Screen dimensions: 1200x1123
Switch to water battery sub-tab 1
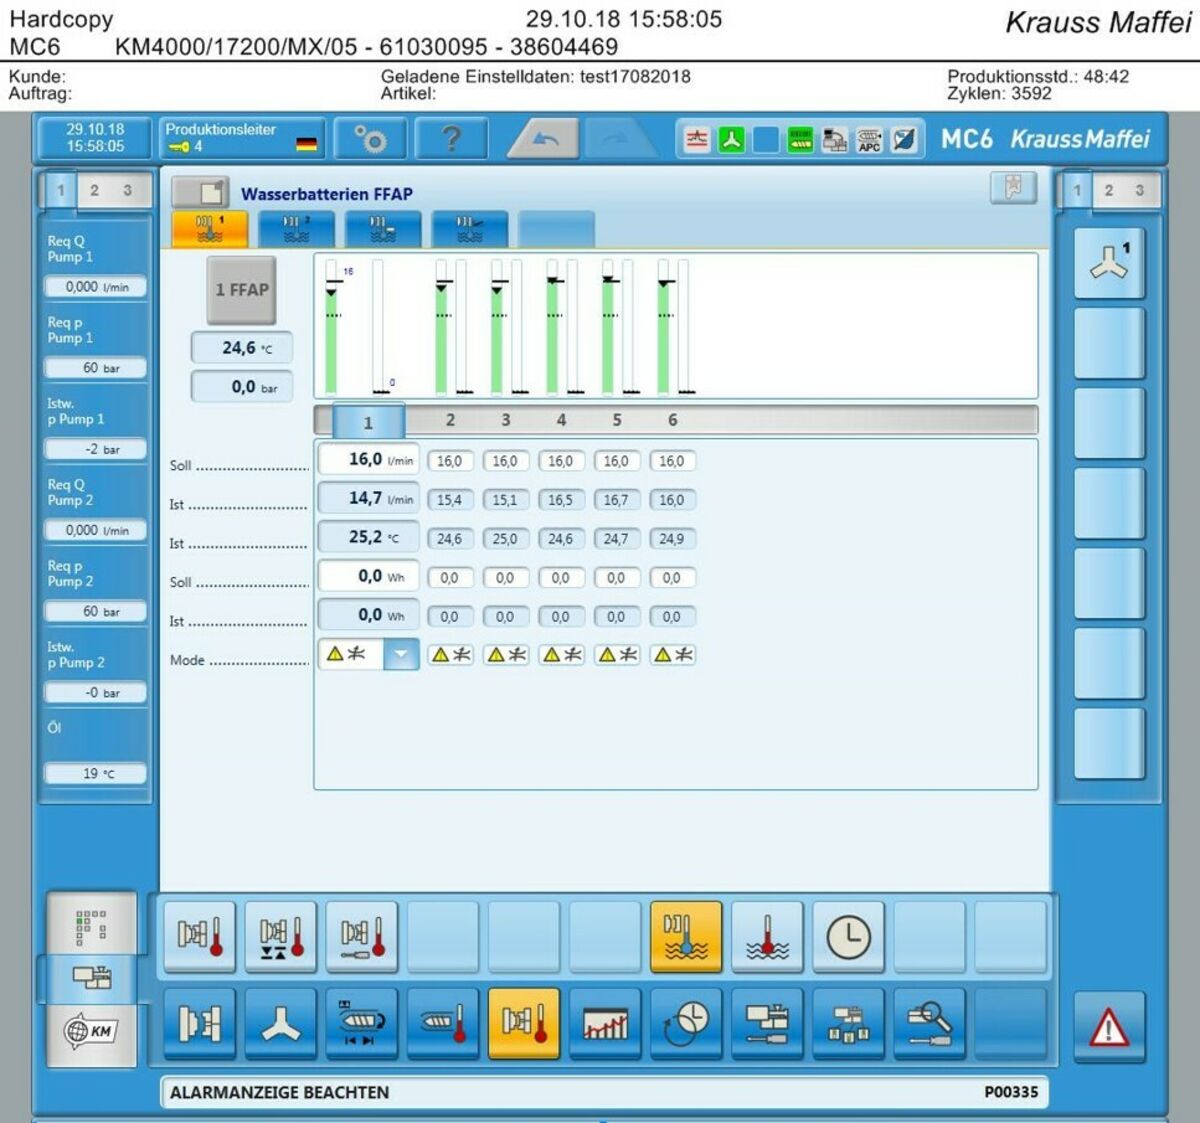tap(209, 229)
